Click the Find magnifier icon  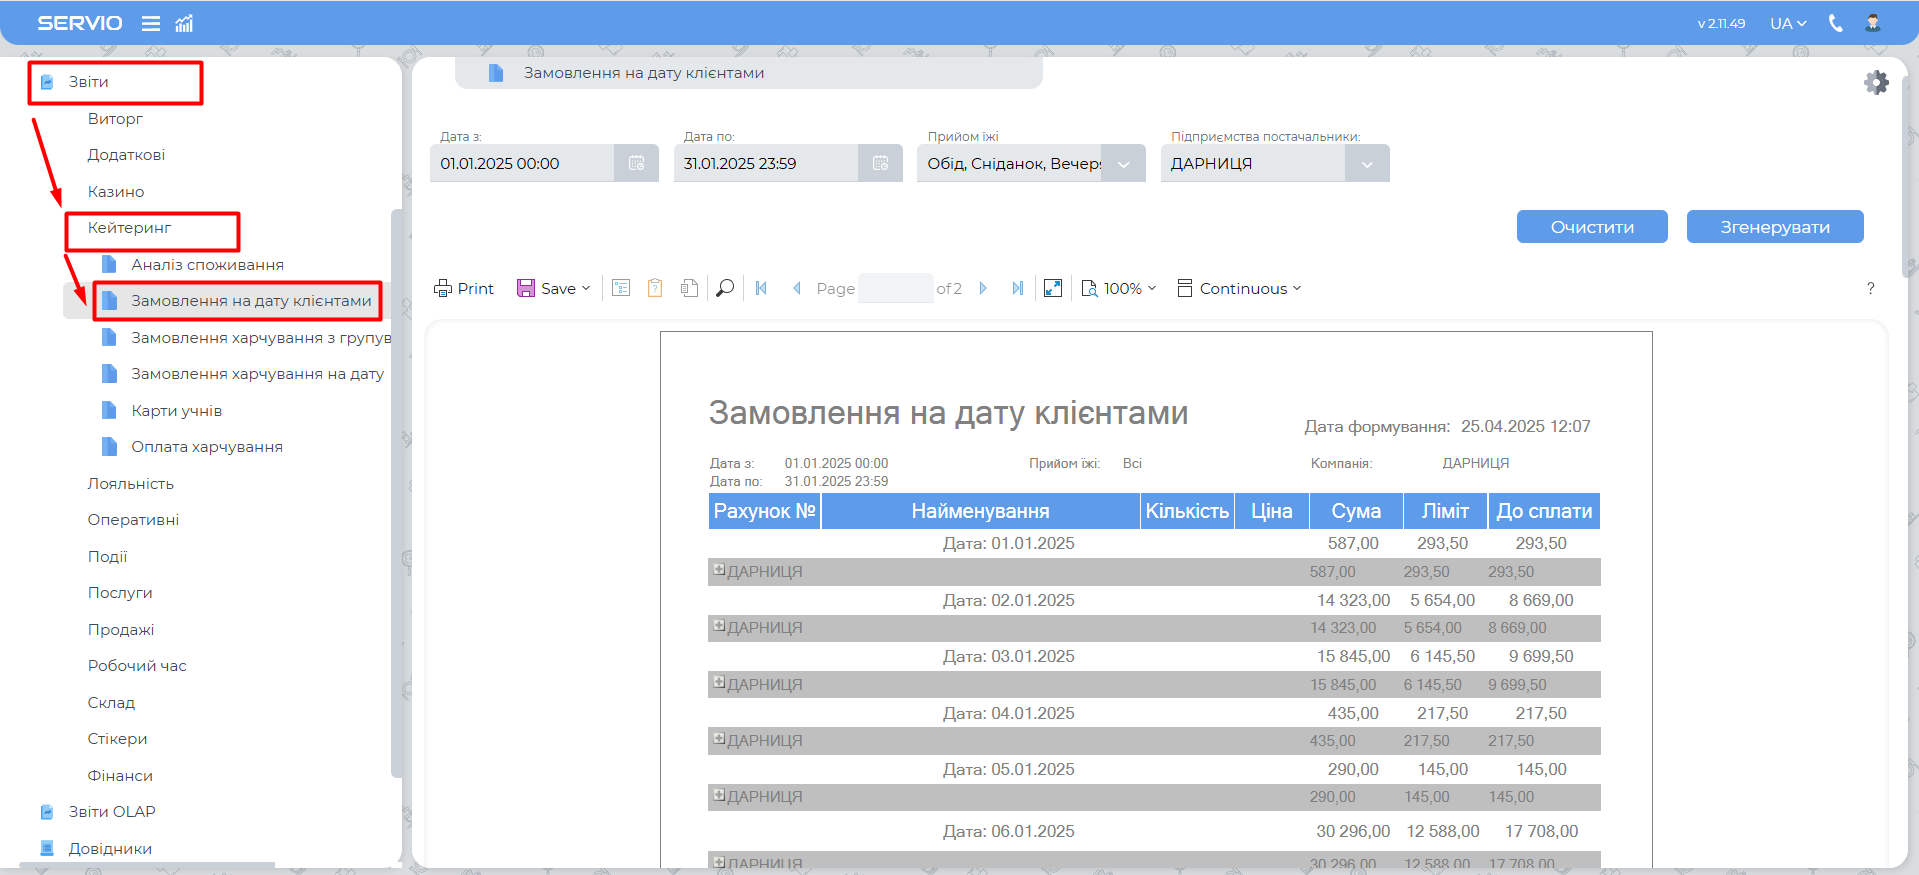(725, 288)
